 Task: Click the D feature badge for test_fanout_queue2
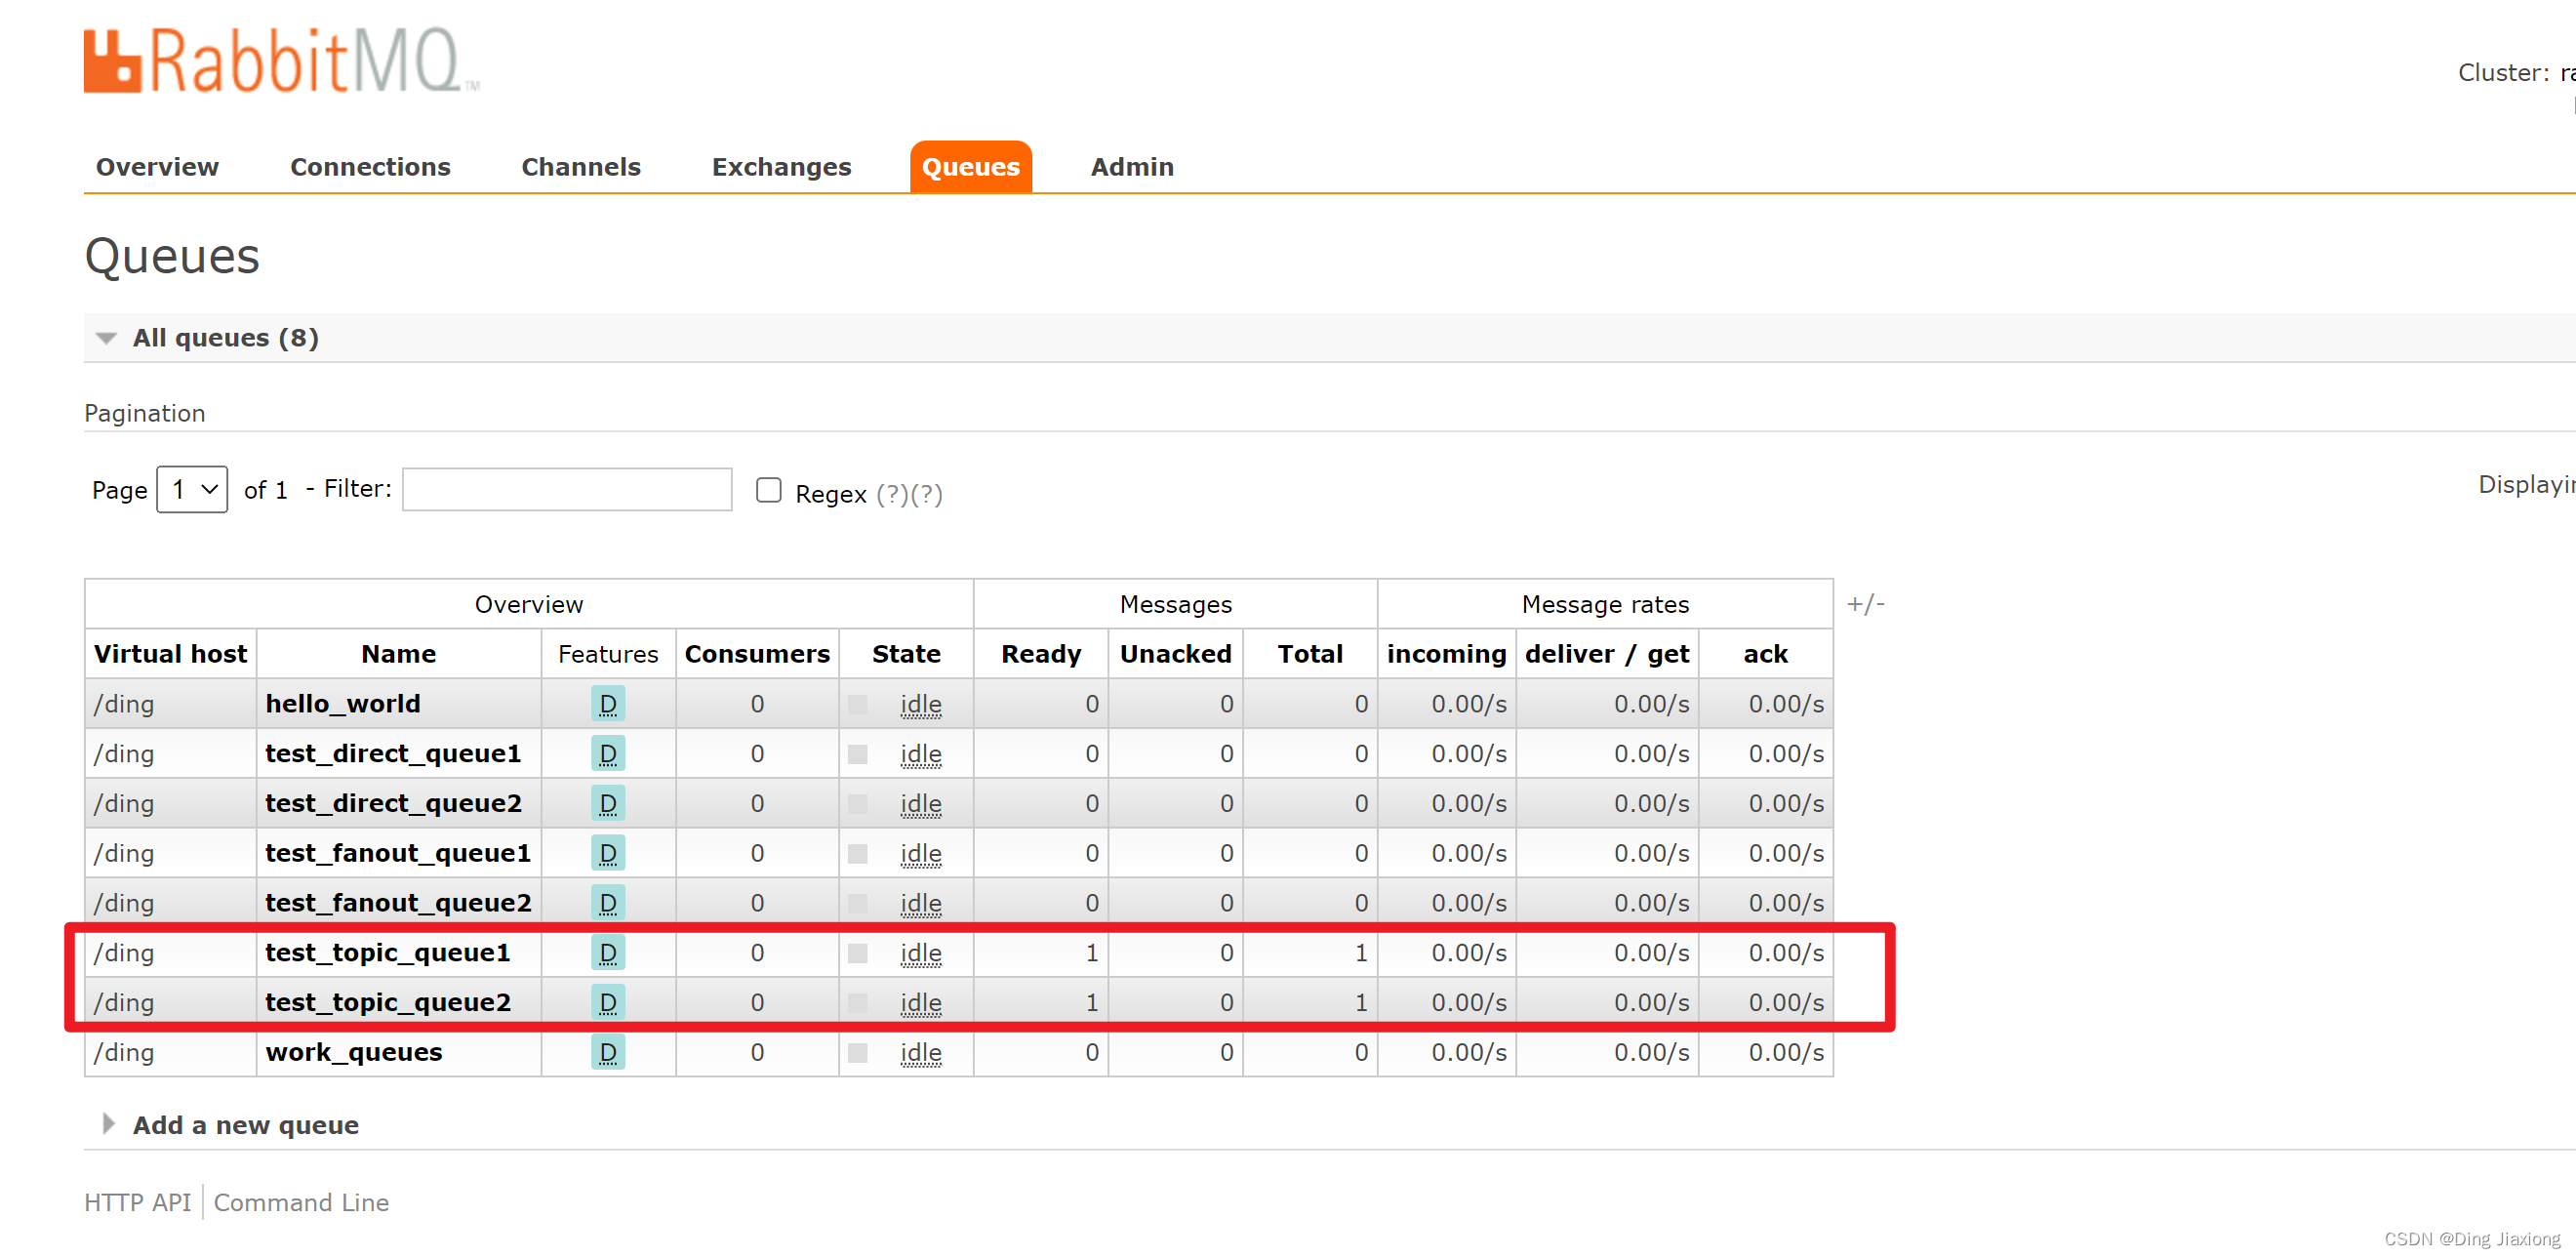tap(608, 904)
